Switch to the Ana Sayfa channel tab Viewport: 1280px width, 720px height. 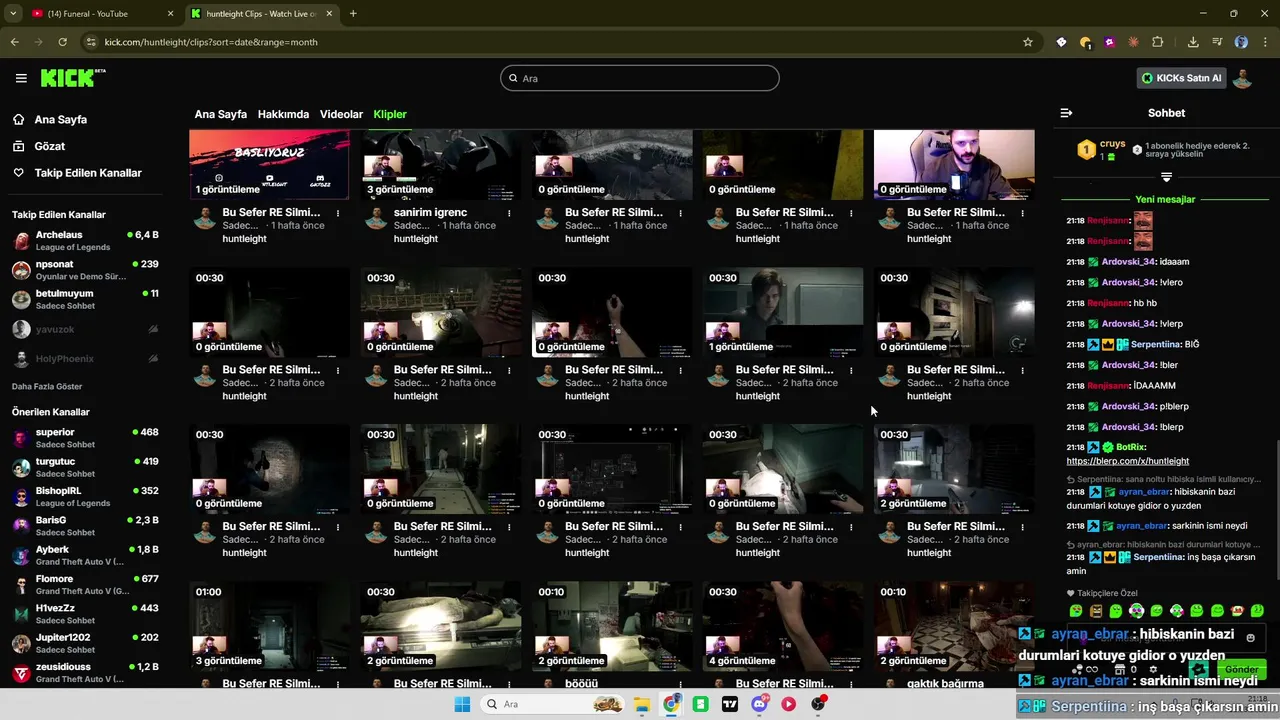(x=220, y=114)
